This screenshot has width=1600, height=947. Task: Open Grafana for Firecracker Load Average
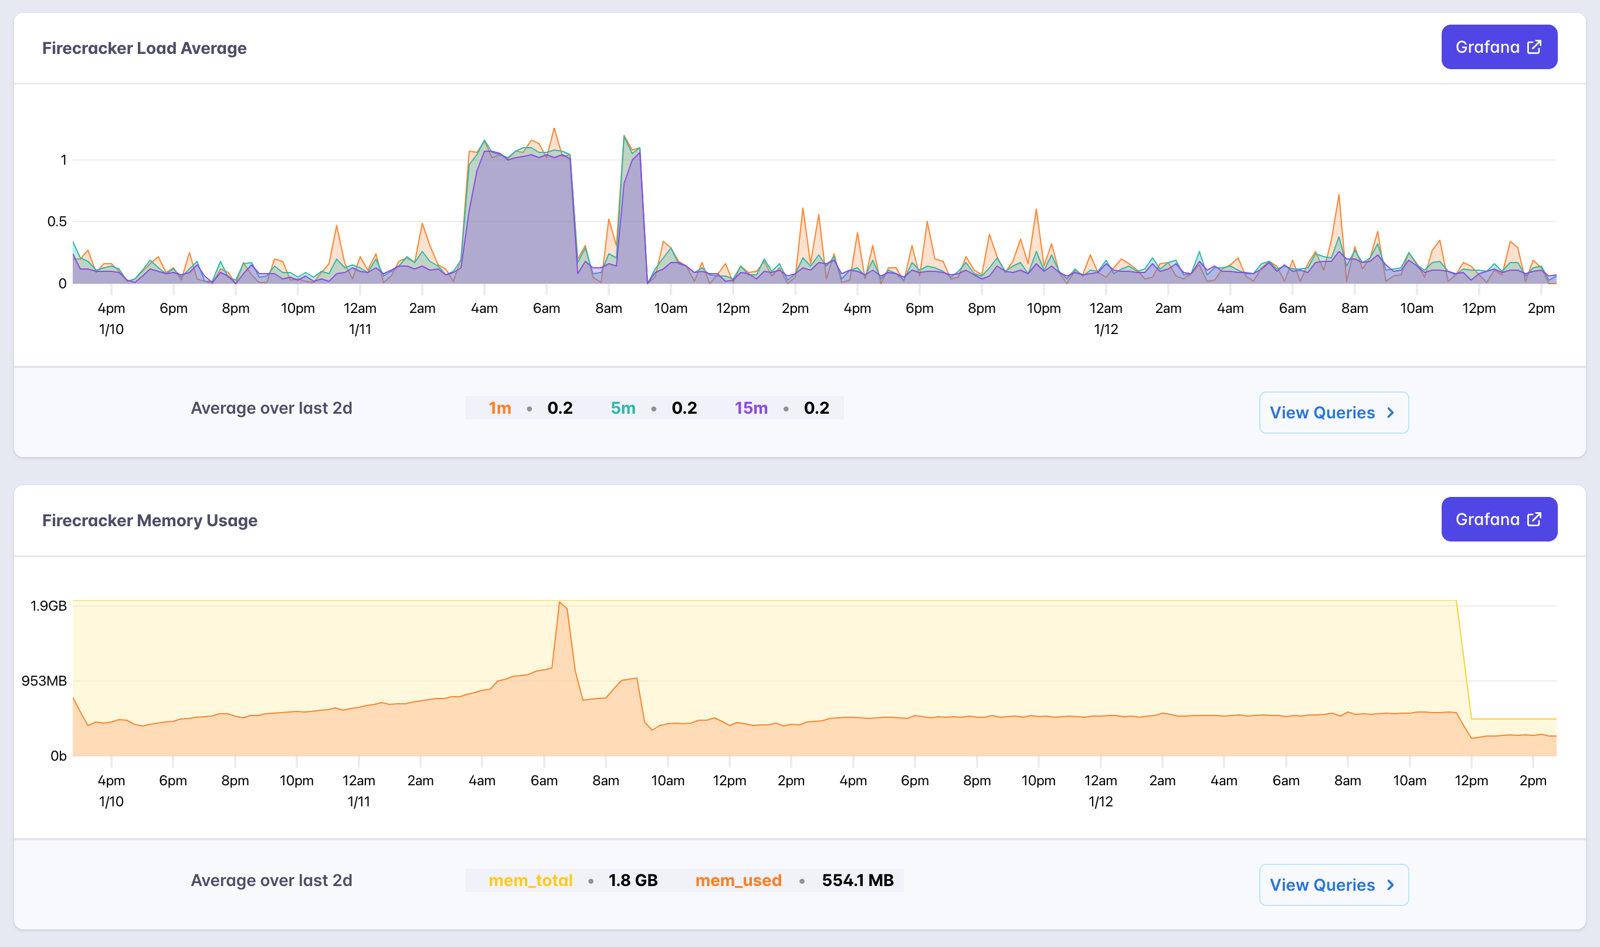coord(1499,47)
